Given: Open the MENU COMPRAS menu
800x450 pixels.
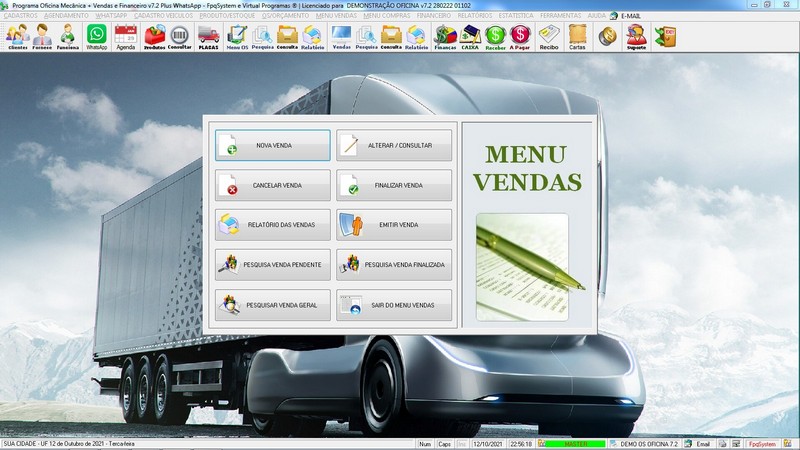Looking at the screenshot, I should pyautogui.click(x=387, y=16).
